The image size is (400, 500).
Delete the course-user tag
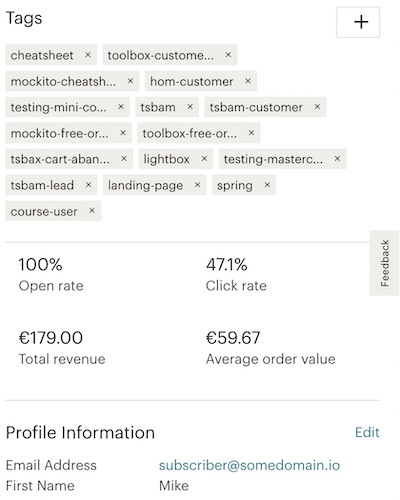92,211
